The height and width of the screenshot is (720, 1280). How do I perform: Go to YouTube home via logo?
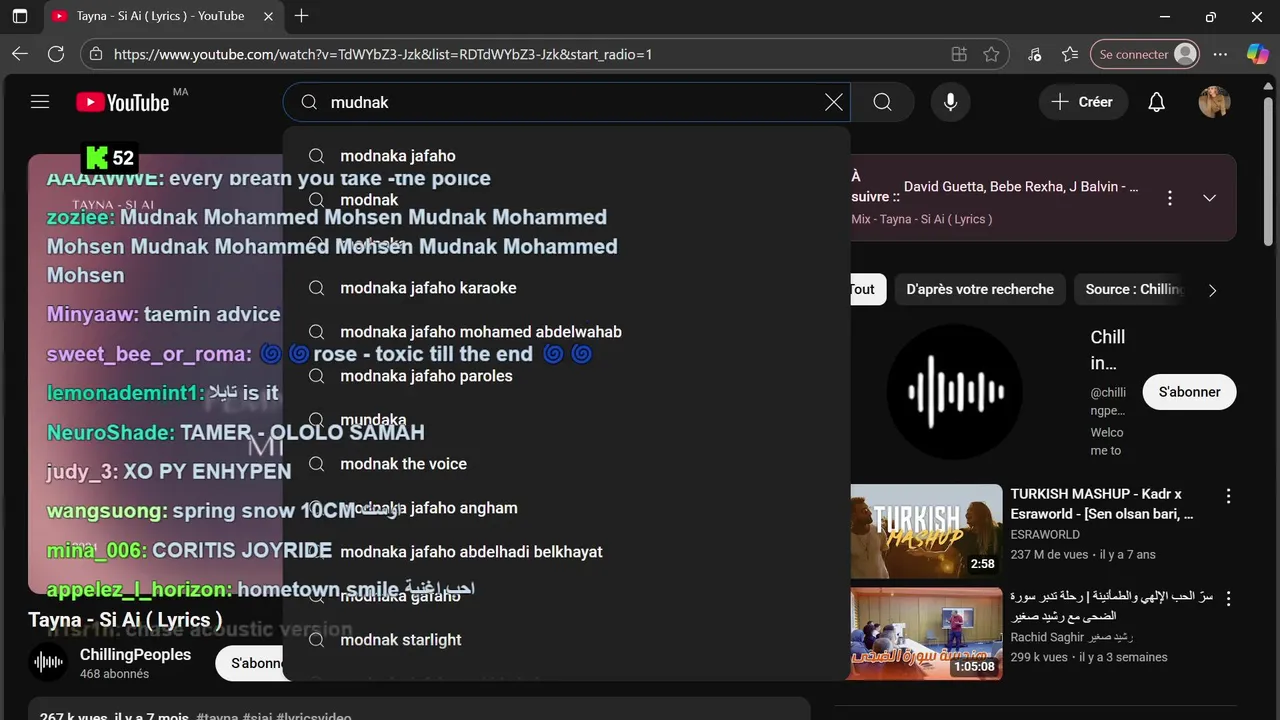tap(123, 102)
